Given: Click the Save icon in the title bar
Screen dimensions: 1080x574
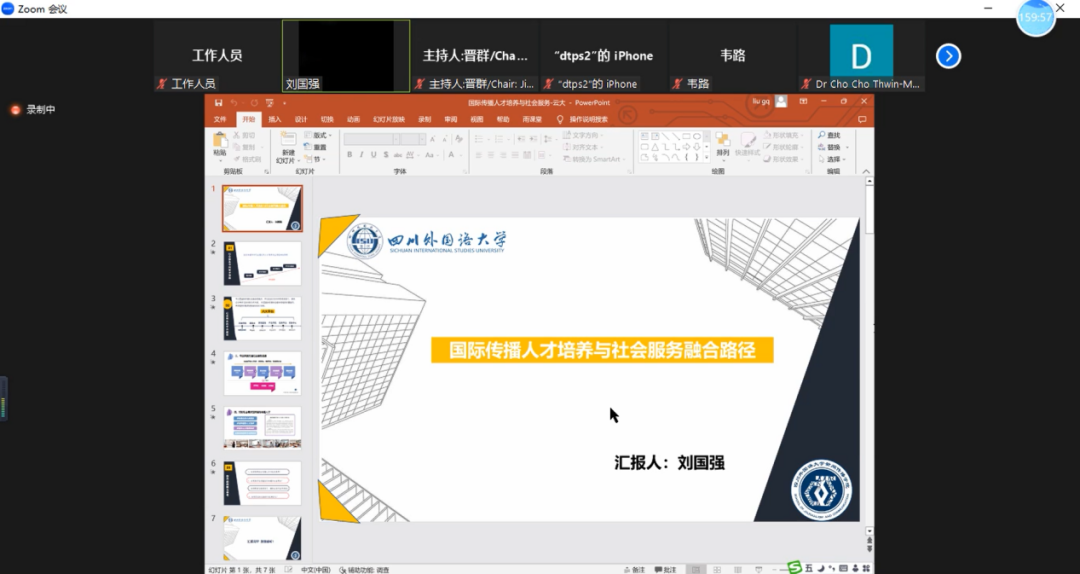Looking at the screenshot, I should [219, 102].
